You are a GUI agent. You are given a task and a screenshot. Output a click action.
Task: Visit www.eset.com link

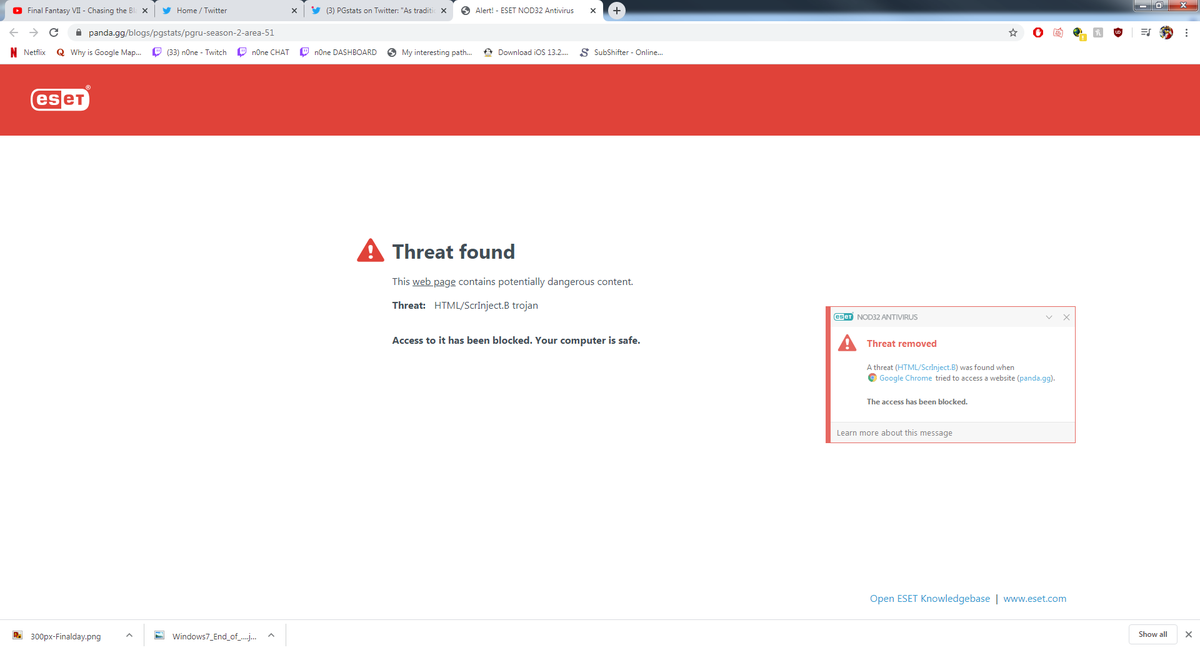(1035, 598)
